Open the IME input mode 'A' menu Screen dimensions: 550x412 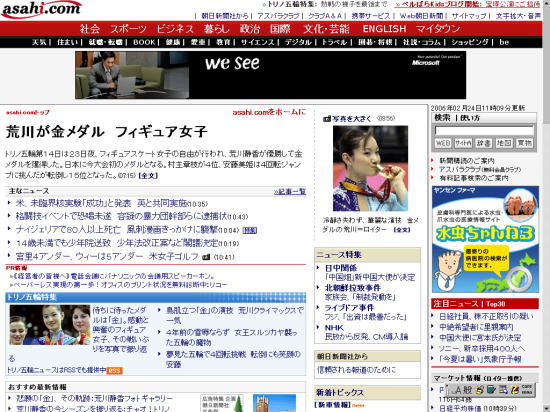[x=458, y=389]
